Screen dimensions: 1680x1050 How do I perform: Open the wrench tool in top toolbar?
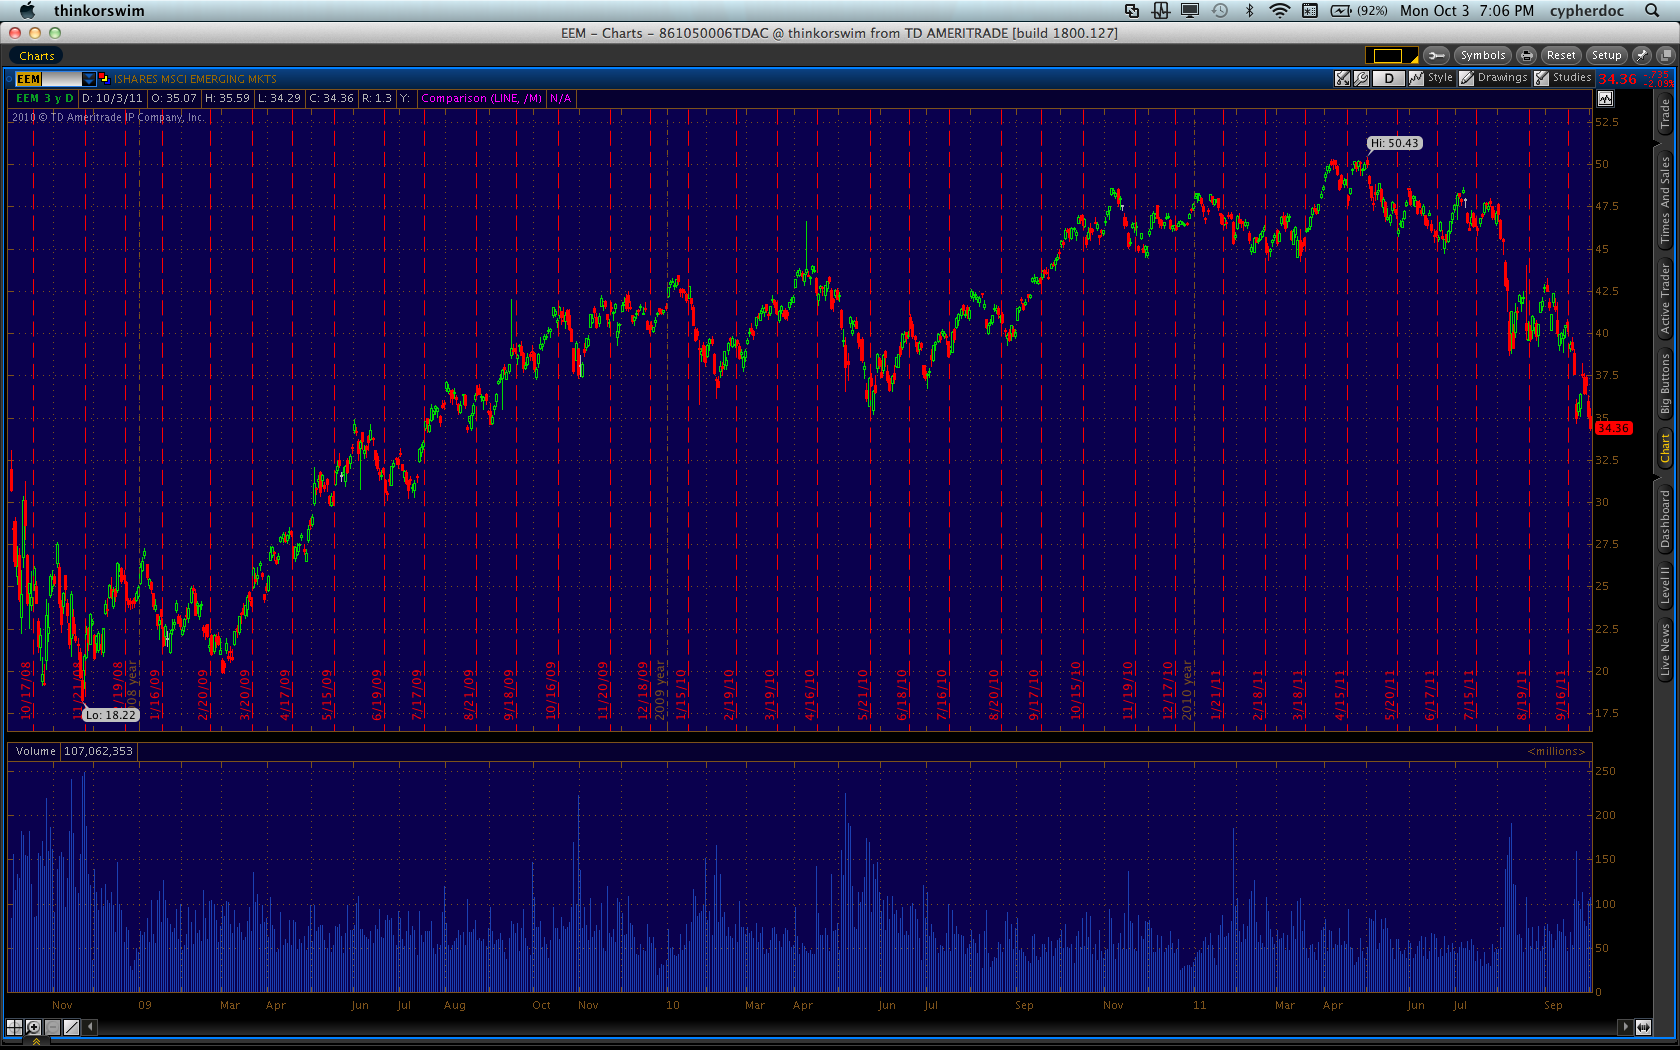[x=1436, y=55]
